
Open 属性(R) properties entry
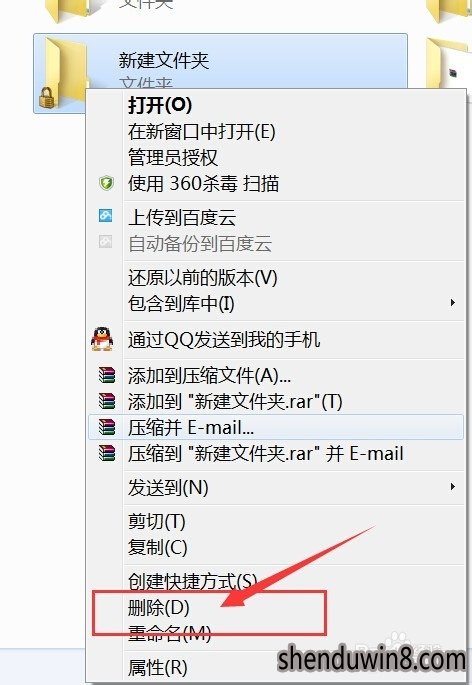157,668
